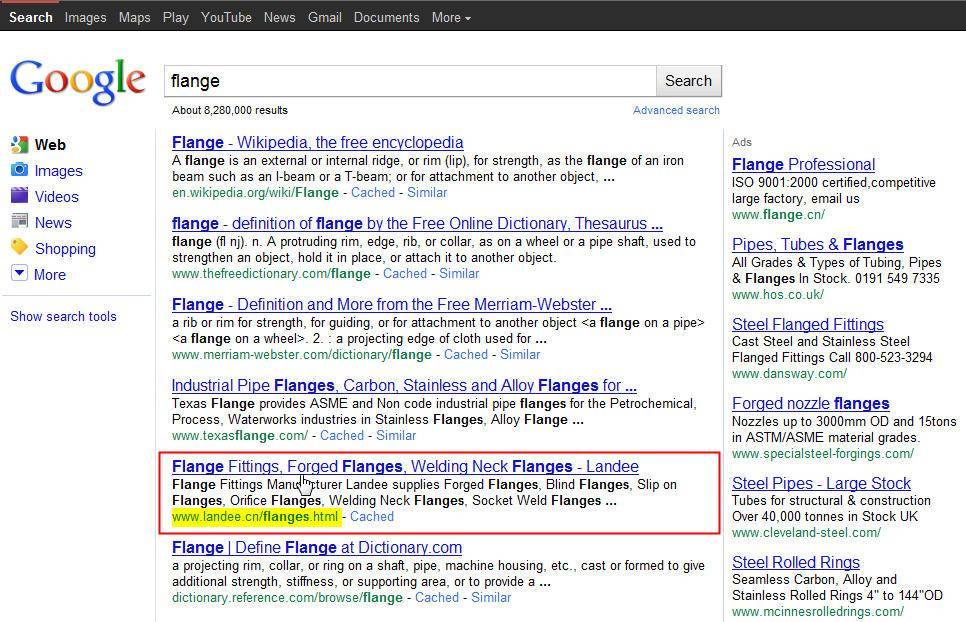
Task: Open Industrial Pipe Flanges result title
Action: pyautogui.click(x=404, y=386)
